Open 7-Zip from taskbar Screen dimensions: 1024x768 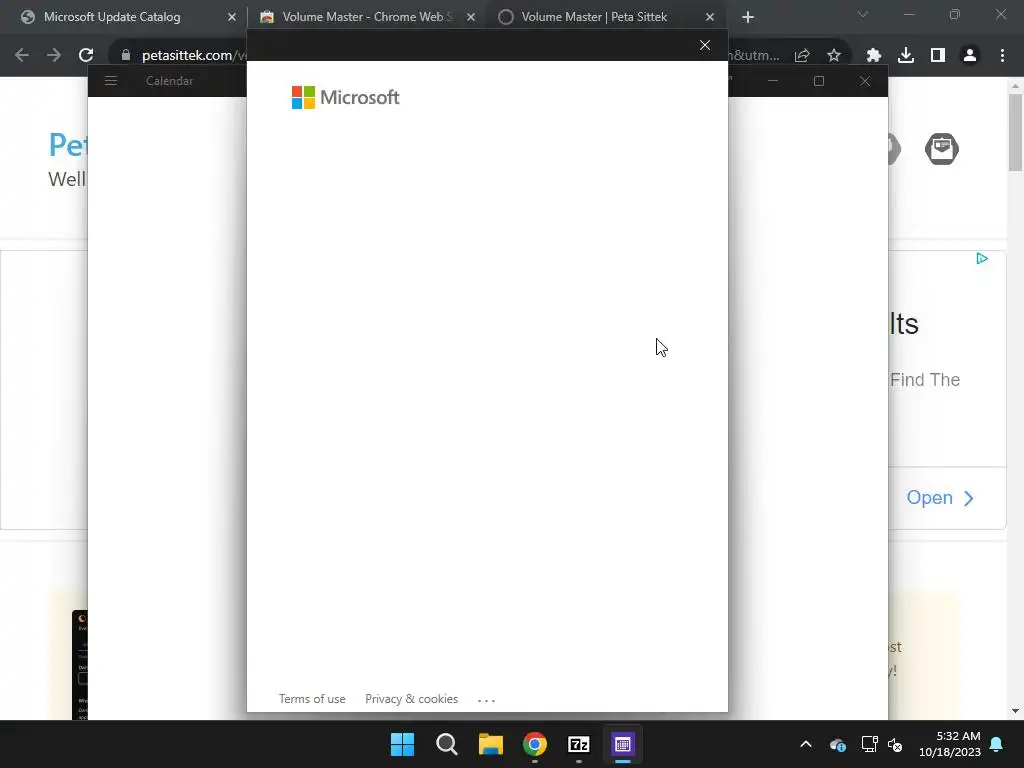click(x=579, y=744)
